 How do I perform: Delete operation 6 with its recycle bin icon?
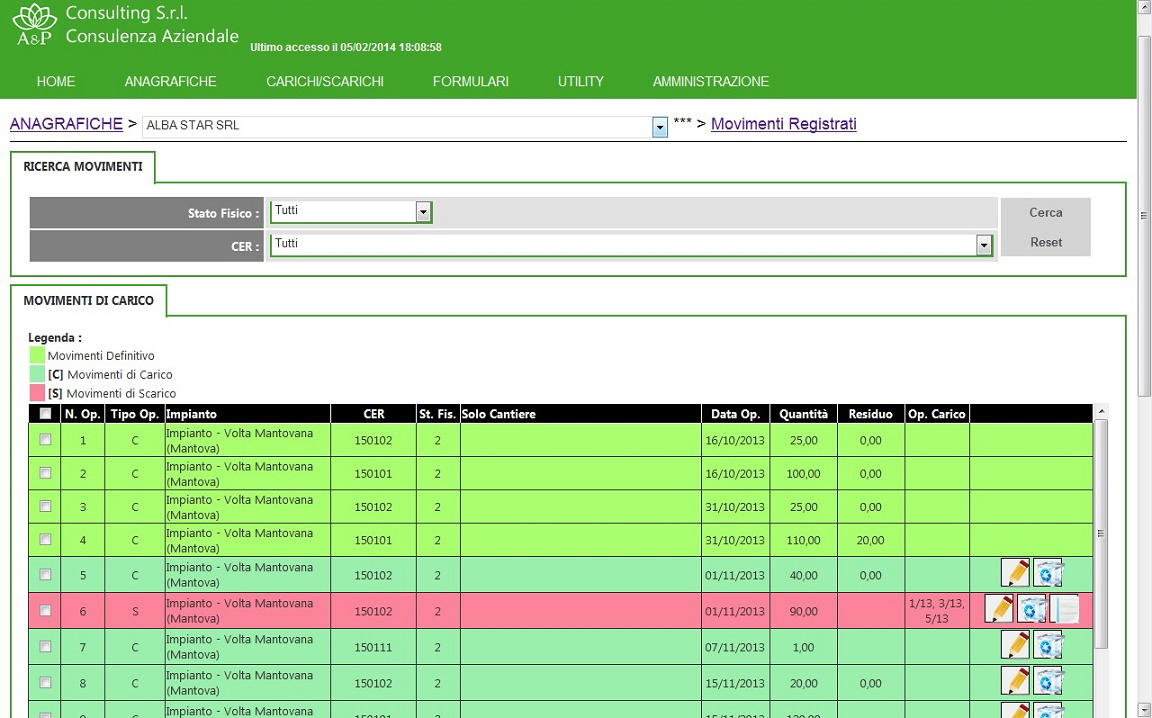click(x=1031, y=608)
